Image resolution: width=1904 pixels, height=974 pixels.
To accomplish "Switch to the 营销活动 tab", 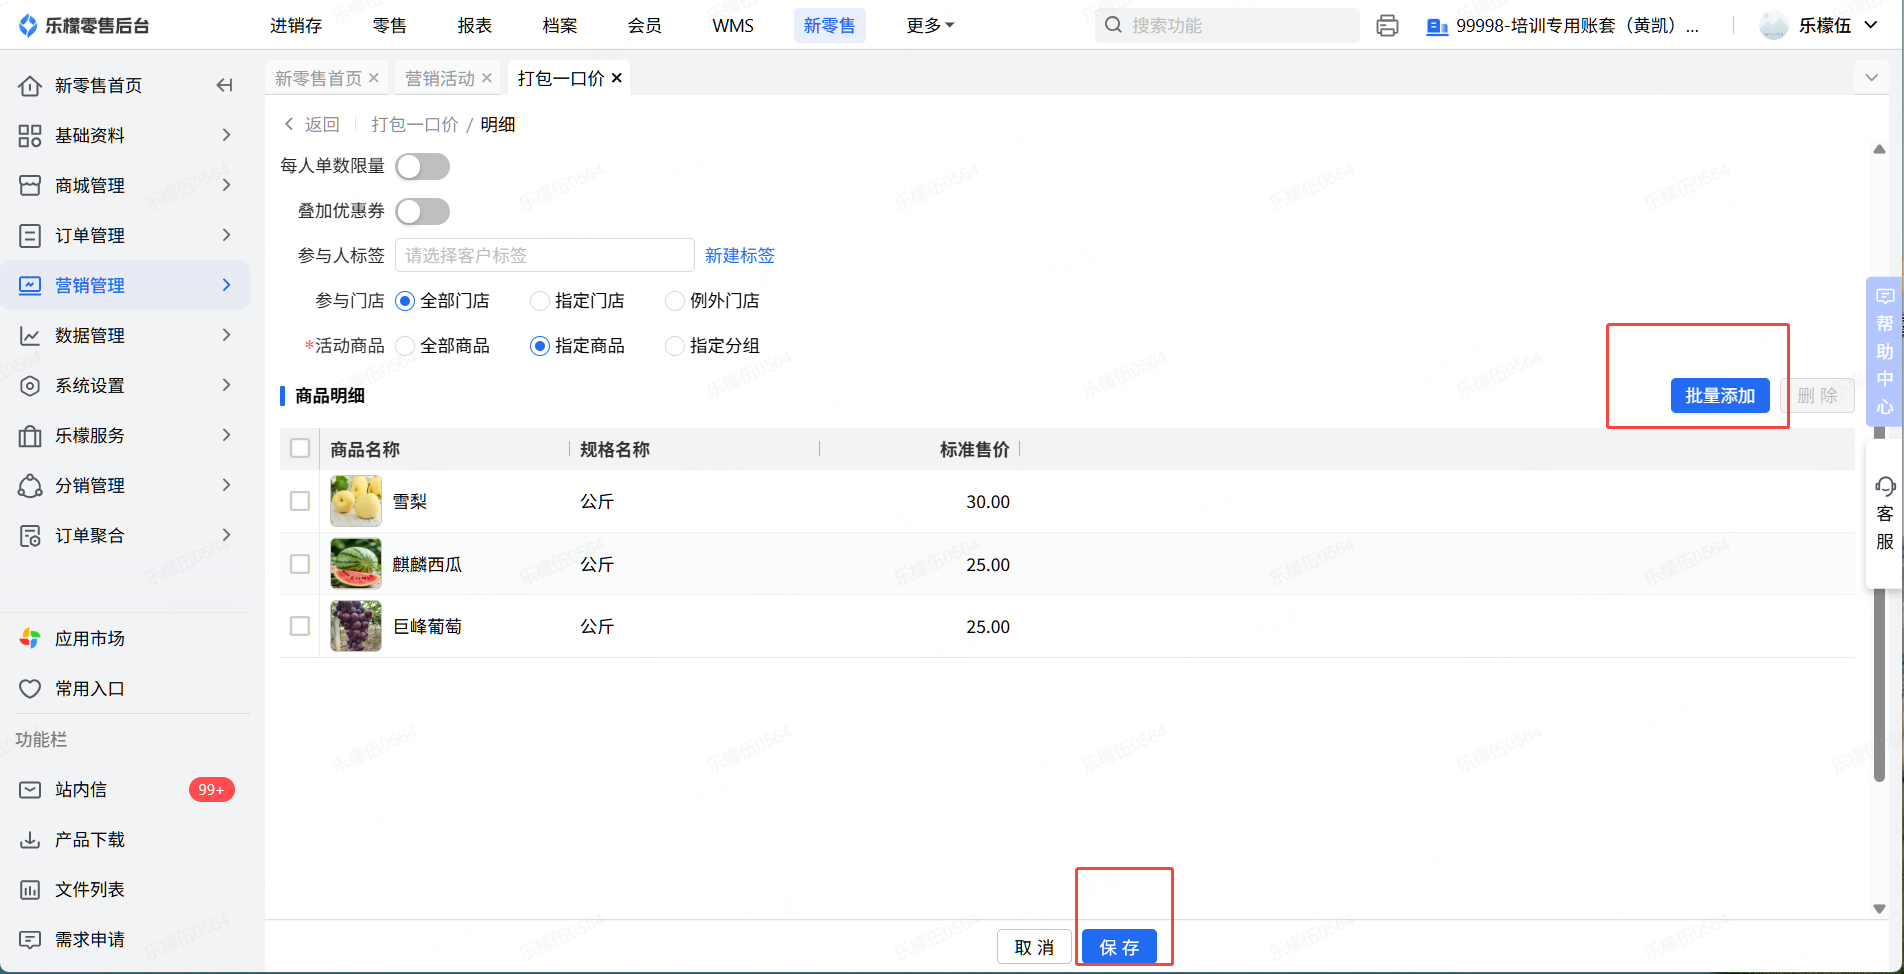I will 440,78.
